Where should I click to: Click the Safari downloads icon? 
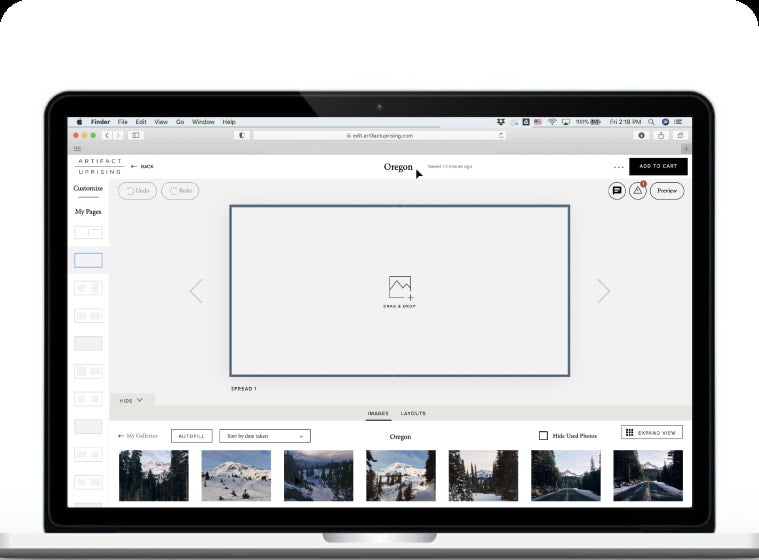click(641, 136)
